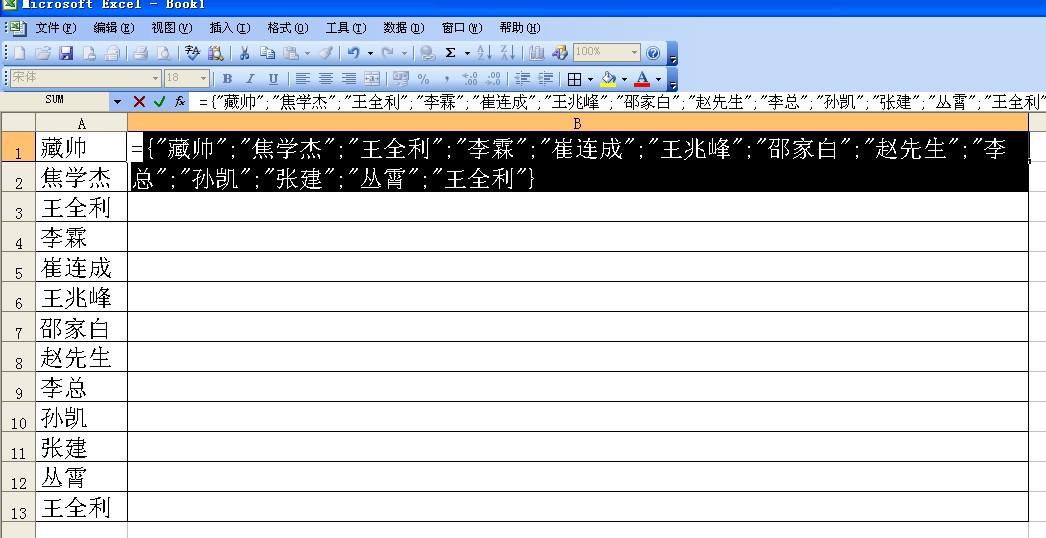
Task: Insert a hyperlink icon
Action: pyautogui.click(x=428, y=53)
